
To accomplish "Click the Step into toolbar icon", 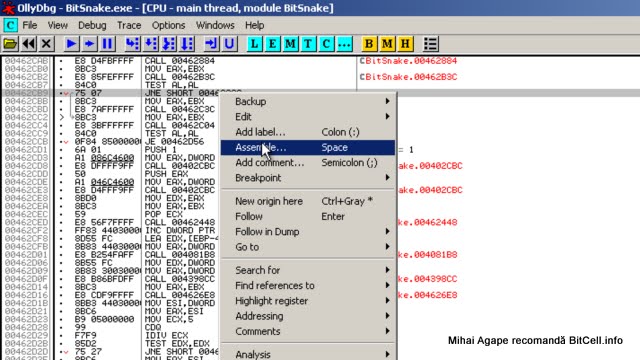I will click(x=133, y=44).
